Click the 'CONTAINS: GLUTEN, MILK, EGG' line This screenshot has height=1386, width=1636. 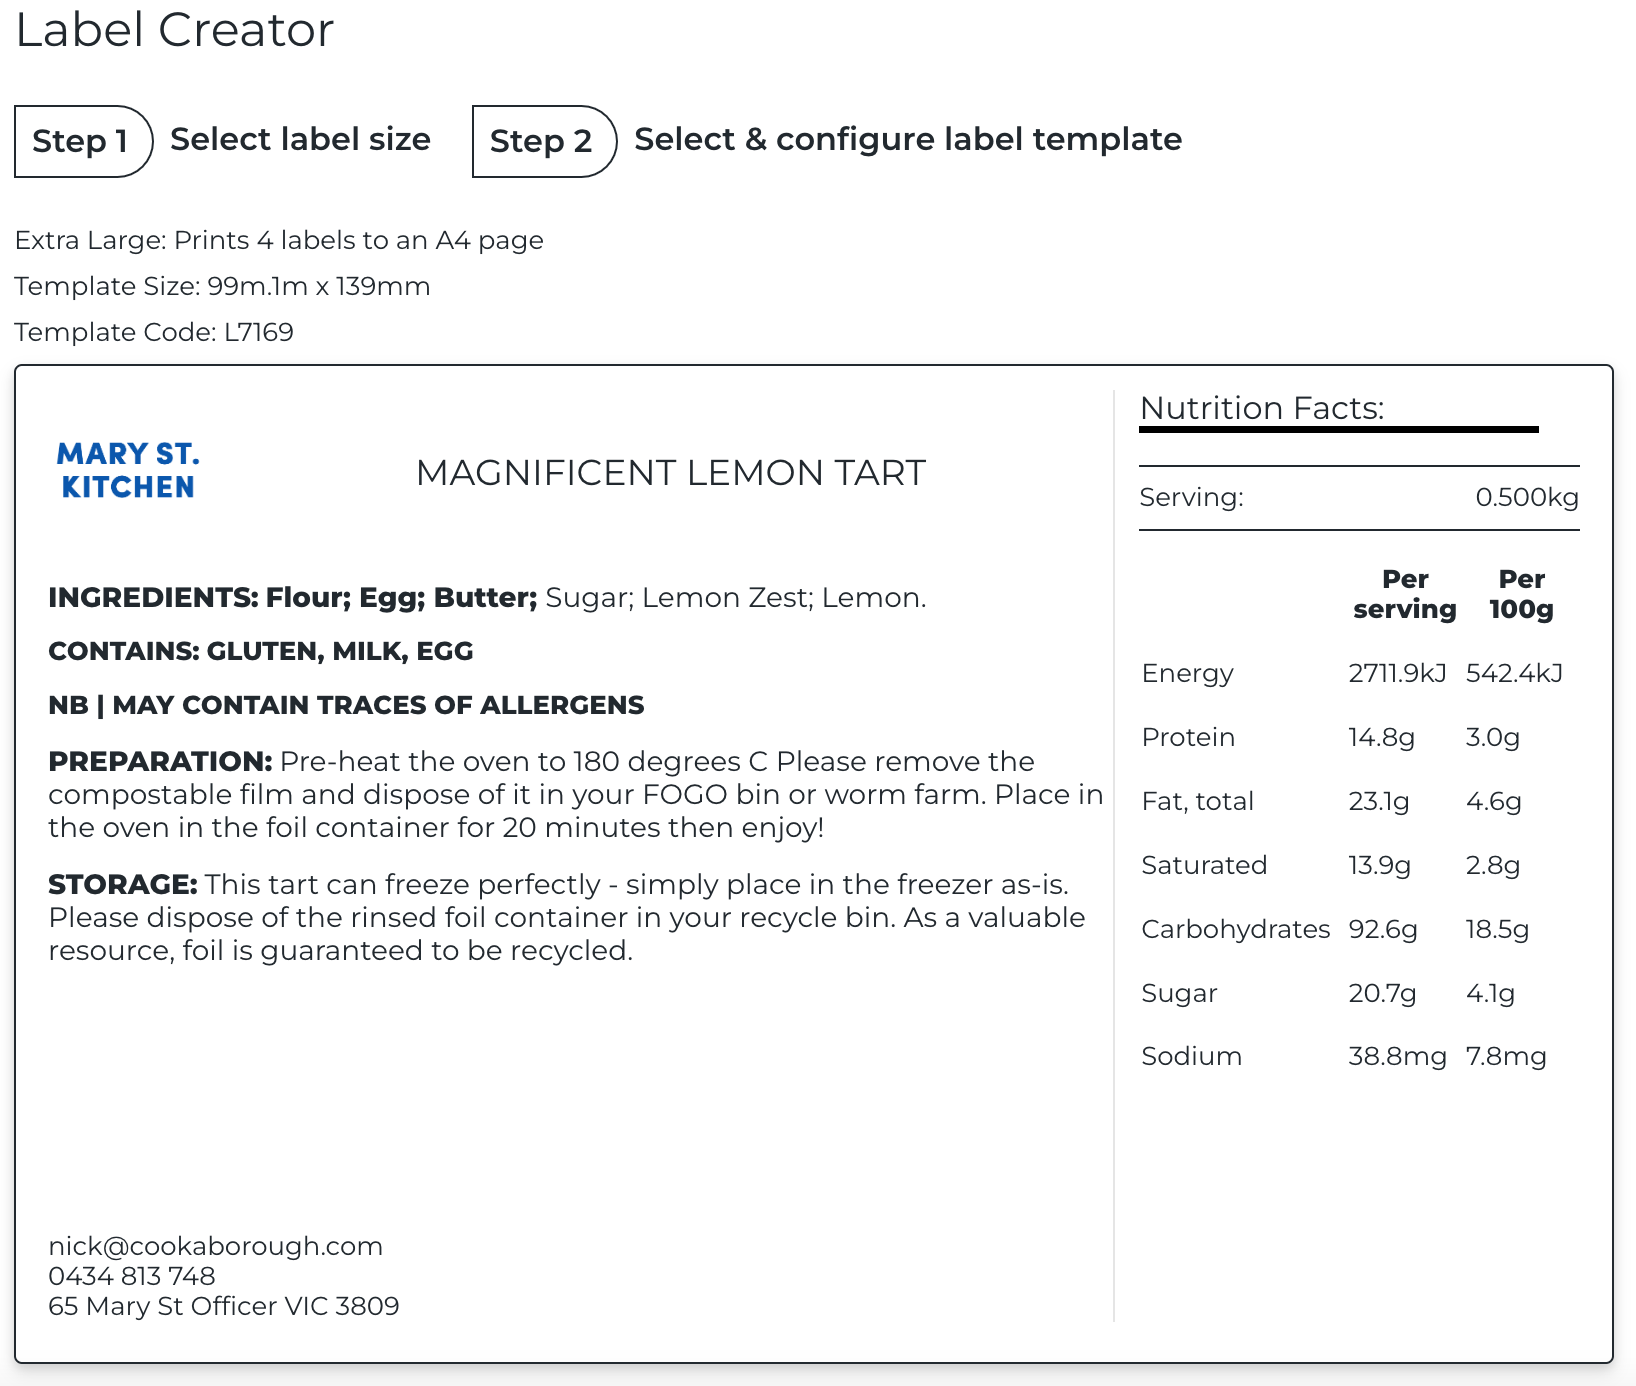click(261, 651)
